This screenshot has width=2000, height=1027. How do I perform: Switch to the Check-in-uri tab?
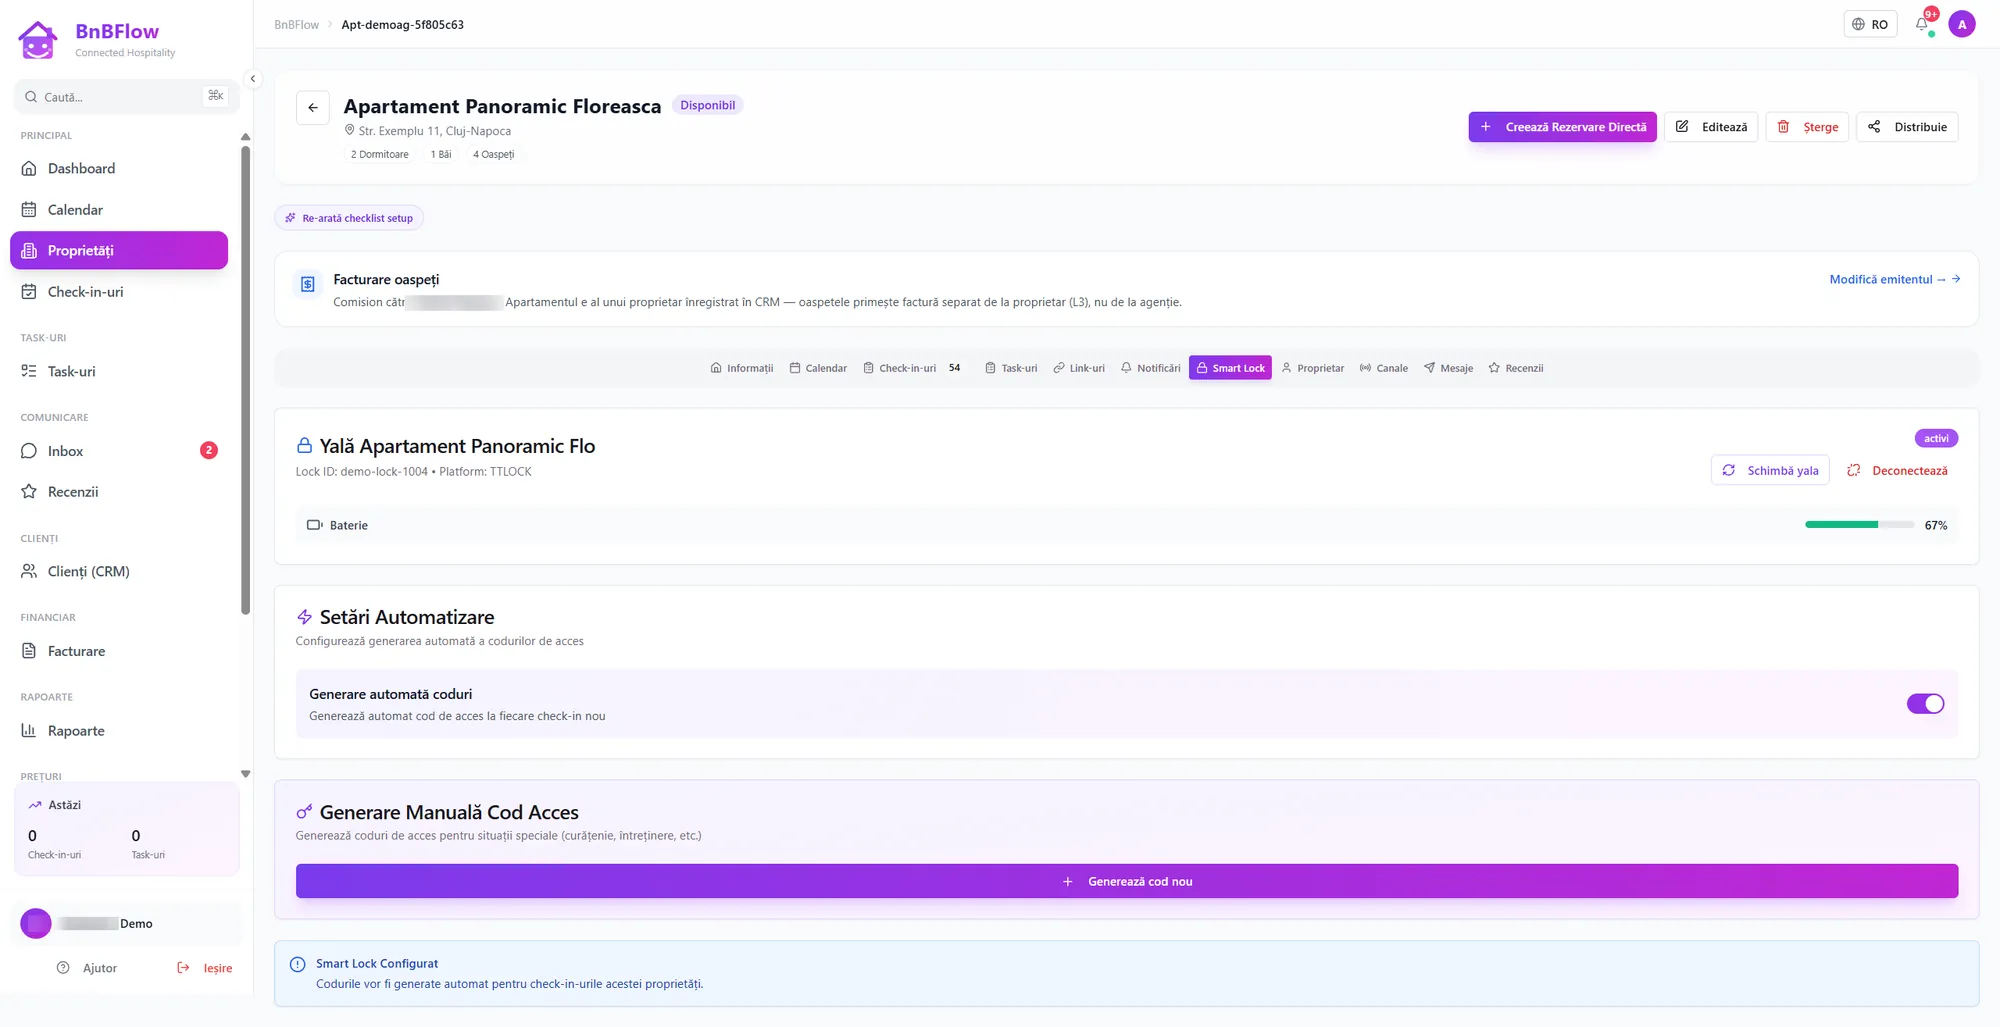[x=911, y=368]
